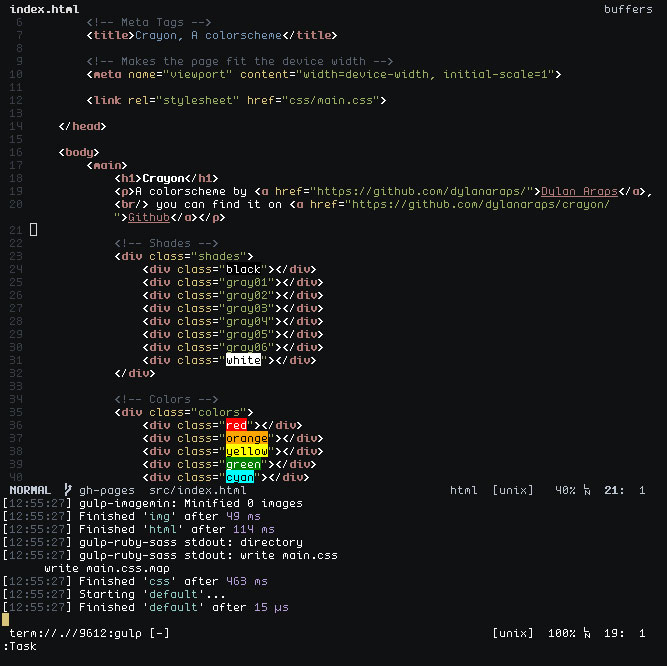667x666 pixels.
Task: Click the red highlighted class value
Action: click(x=236, y=425)
